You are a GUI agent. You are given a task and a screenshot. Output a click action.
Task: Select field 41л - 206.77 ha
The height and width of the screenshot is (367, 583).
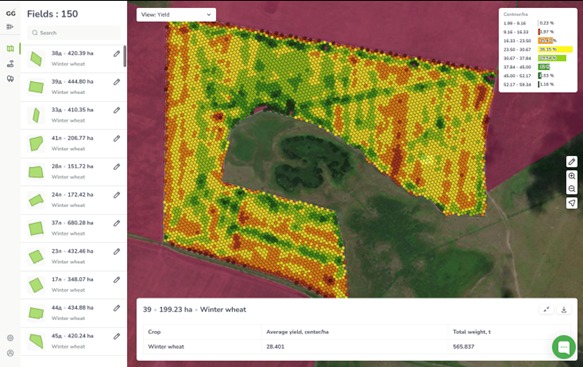click(x=73, y=144)
